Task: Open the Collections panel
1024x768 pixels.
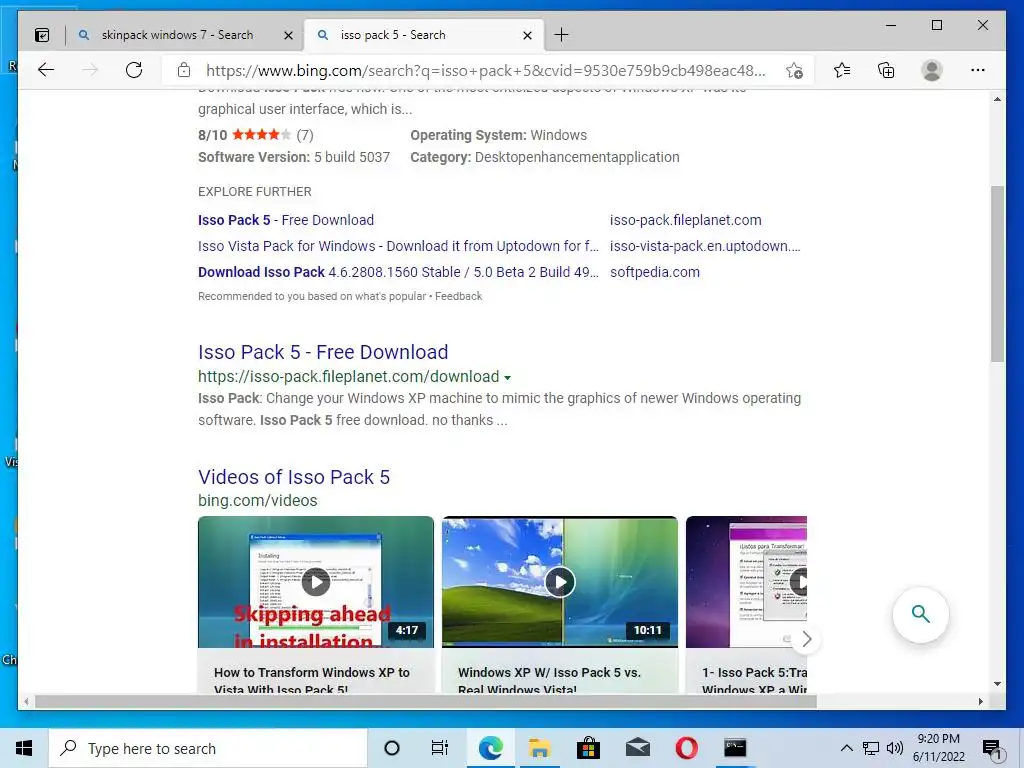Action: click(886, 70)
